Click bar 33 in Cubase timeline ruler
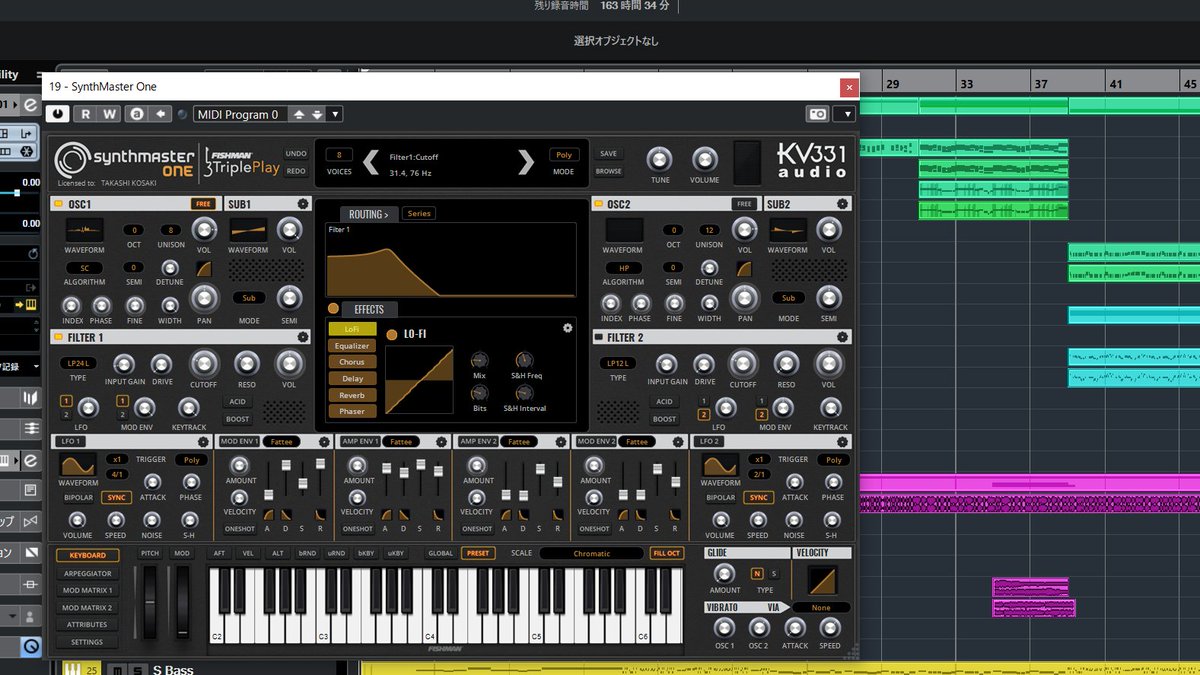1200x675 pixels. click(966, 85)
